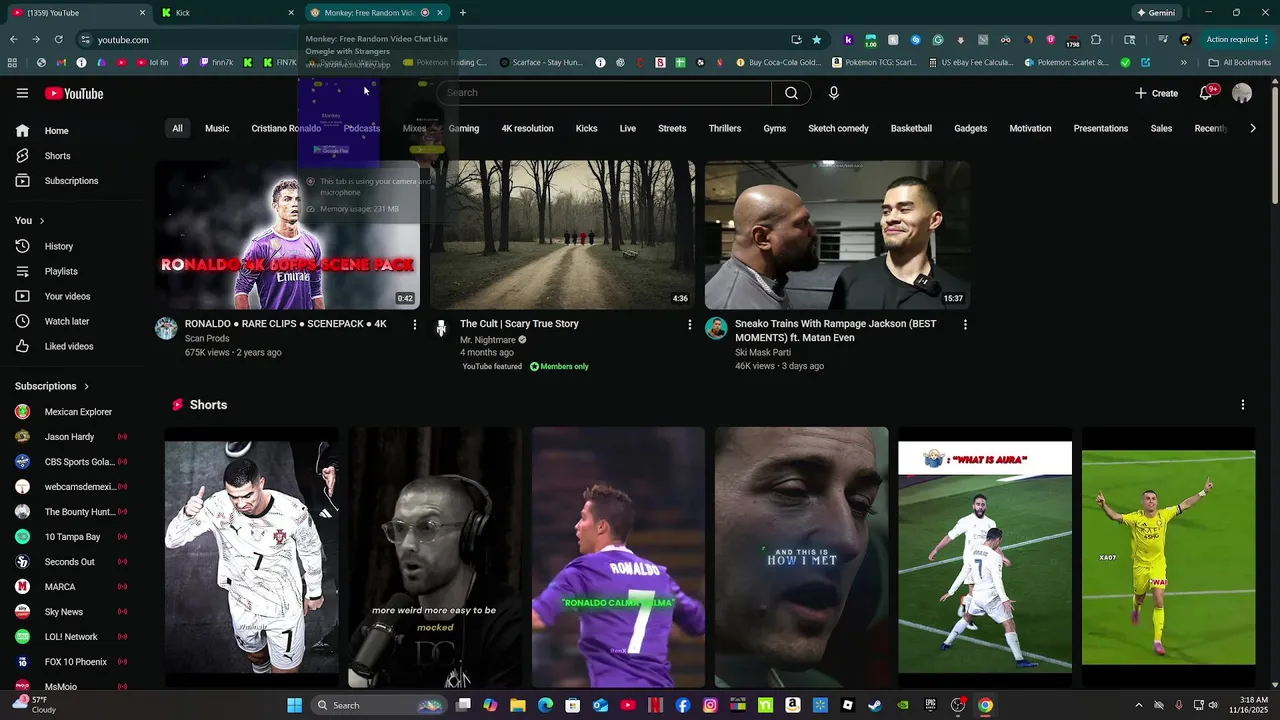
Task: Open a new browser tab
Action: pyautogui.click(x=462, y=13)
